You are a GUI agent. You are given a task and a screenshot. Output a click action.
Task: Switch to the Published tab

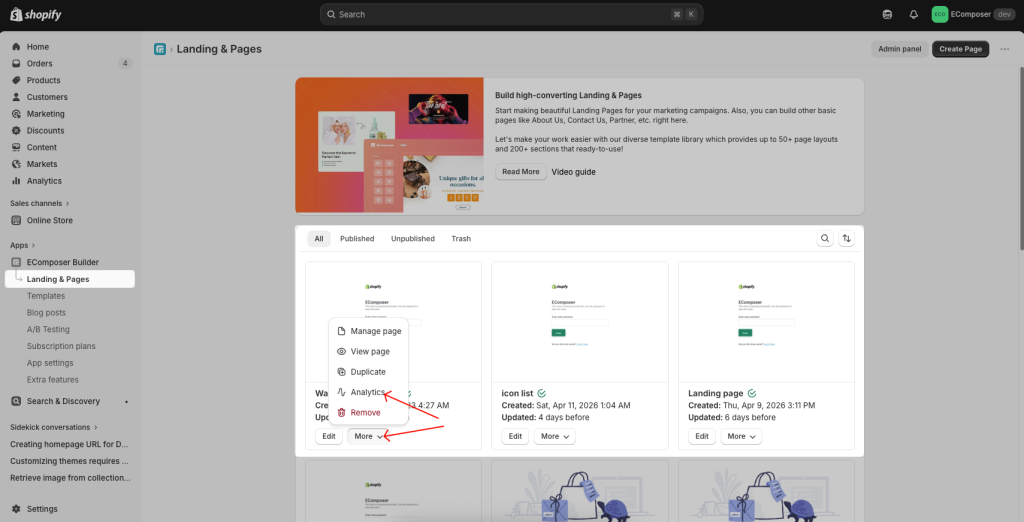(x=357, y=239)
